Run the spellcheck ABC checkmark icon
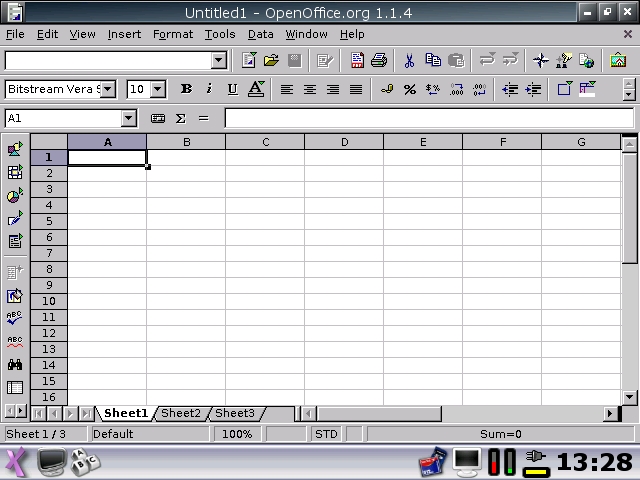The width and height of the screenshot is (640, 480). (15, 318)
